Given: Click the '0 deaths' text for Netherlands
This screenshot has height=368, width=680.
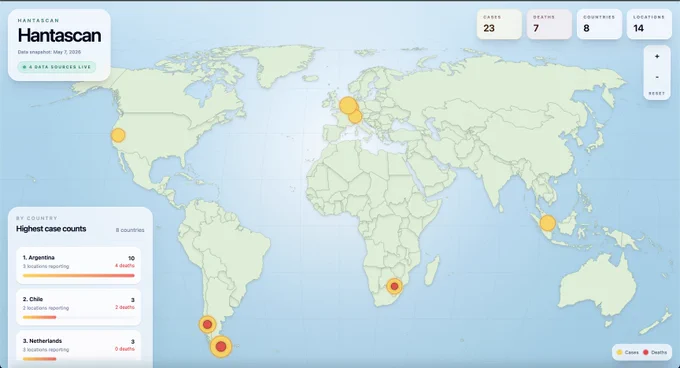Looking at the screenshot, I should click(125, 348).
